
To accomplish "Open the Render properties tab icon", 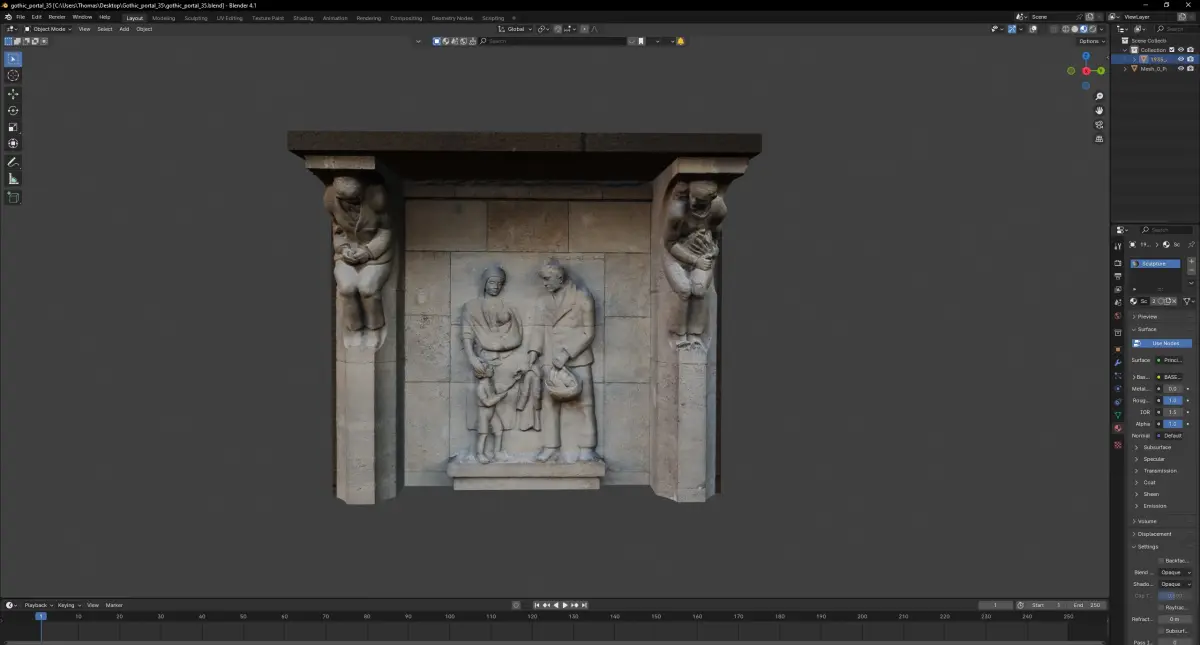I will click(1118, 263).
